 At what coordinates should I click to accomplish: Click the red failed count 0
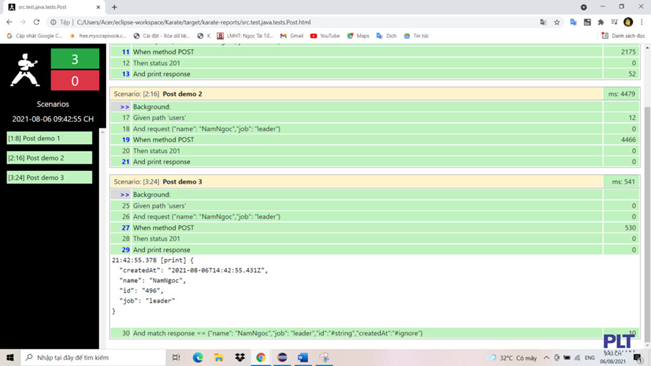pyautogui.click(x=75, y=80)
